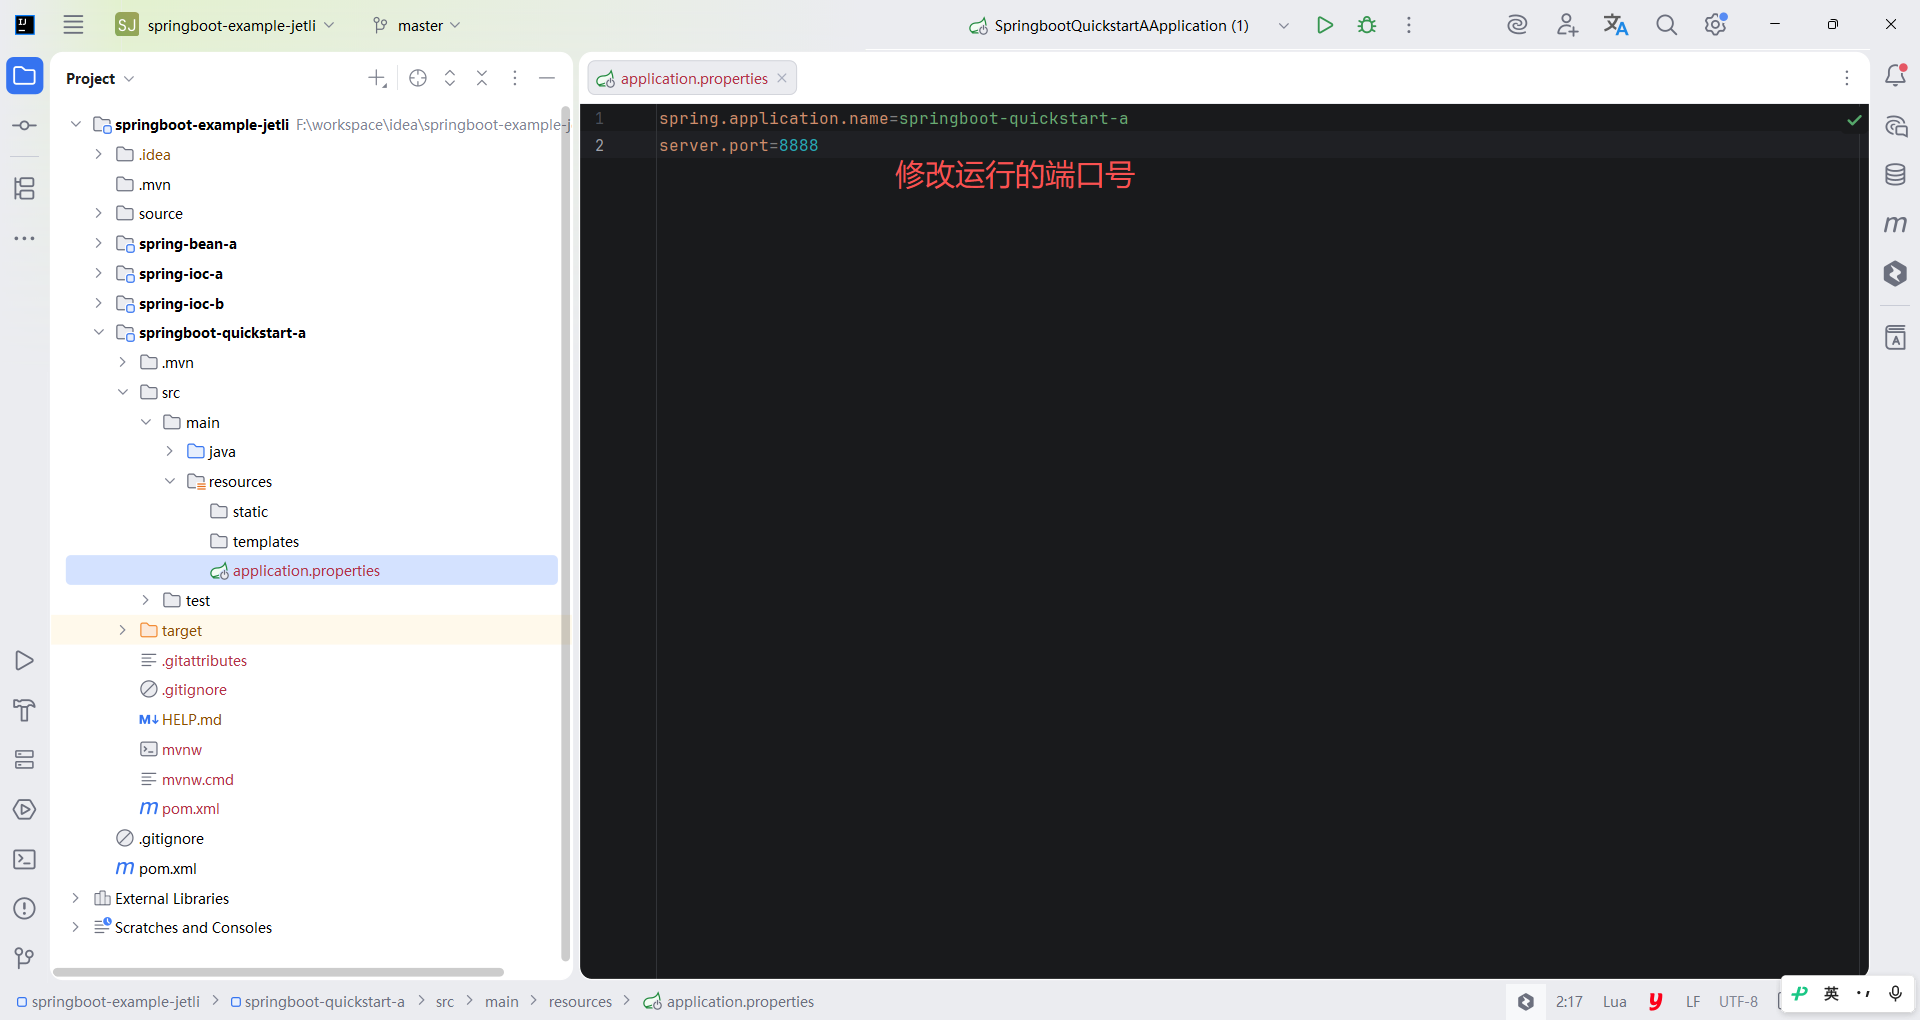
Task: Click the Translate plugin icon
Action: click(x=1616, y=25)
